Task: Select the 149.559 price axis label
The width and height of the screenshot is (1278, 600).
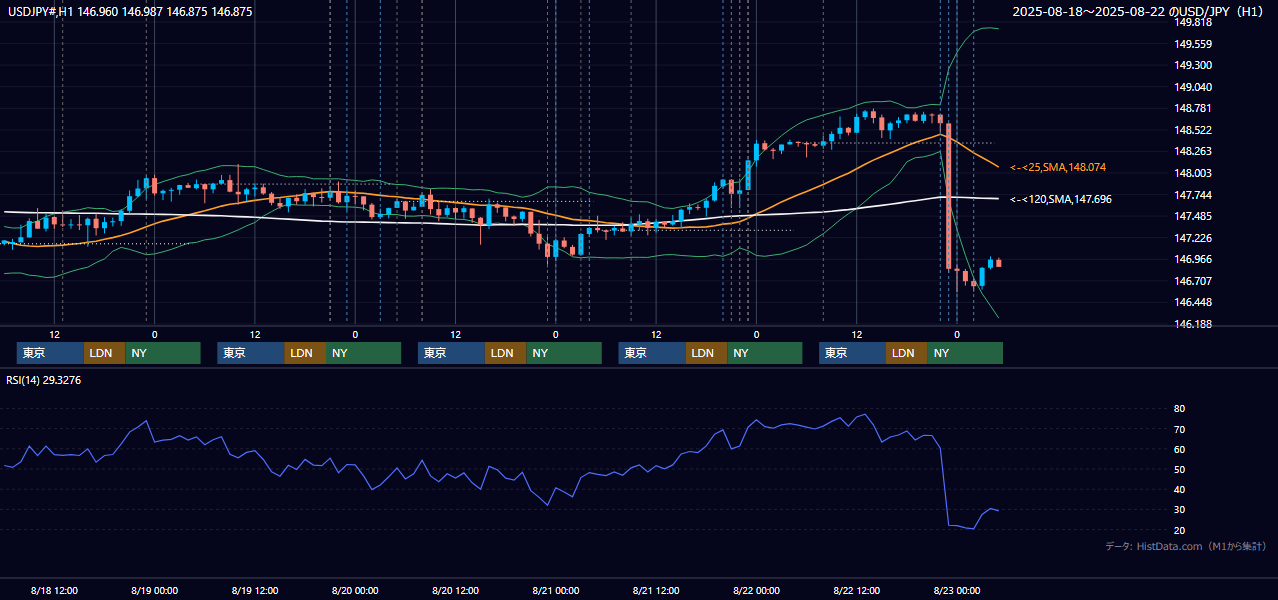Action: pyautogui.click(x=1193, y=44)
